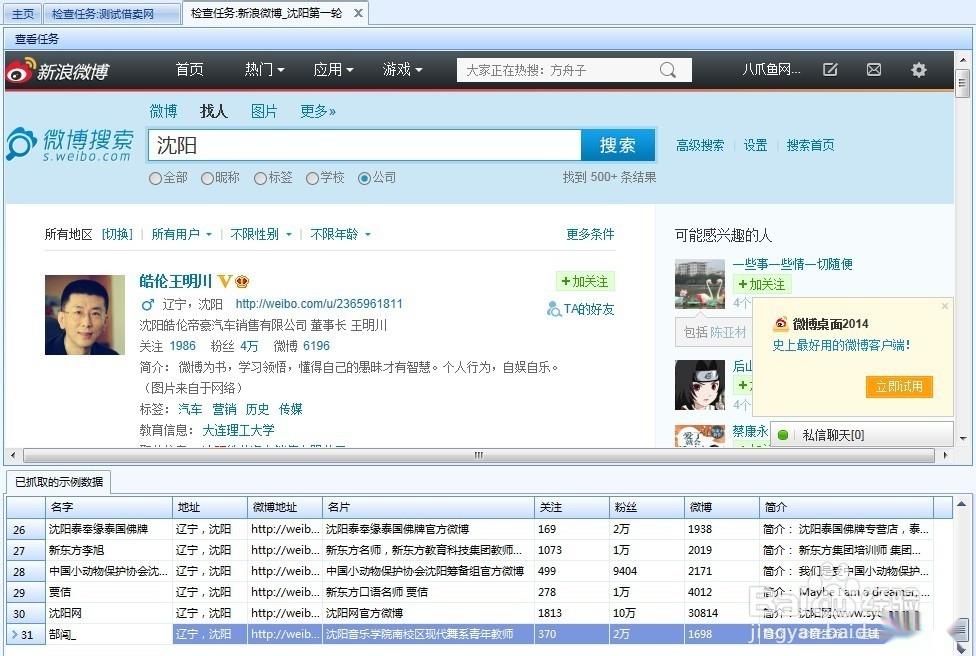Open the compose new weibo icon
Viewport: 976px width, 656px height.
point(830,70)
